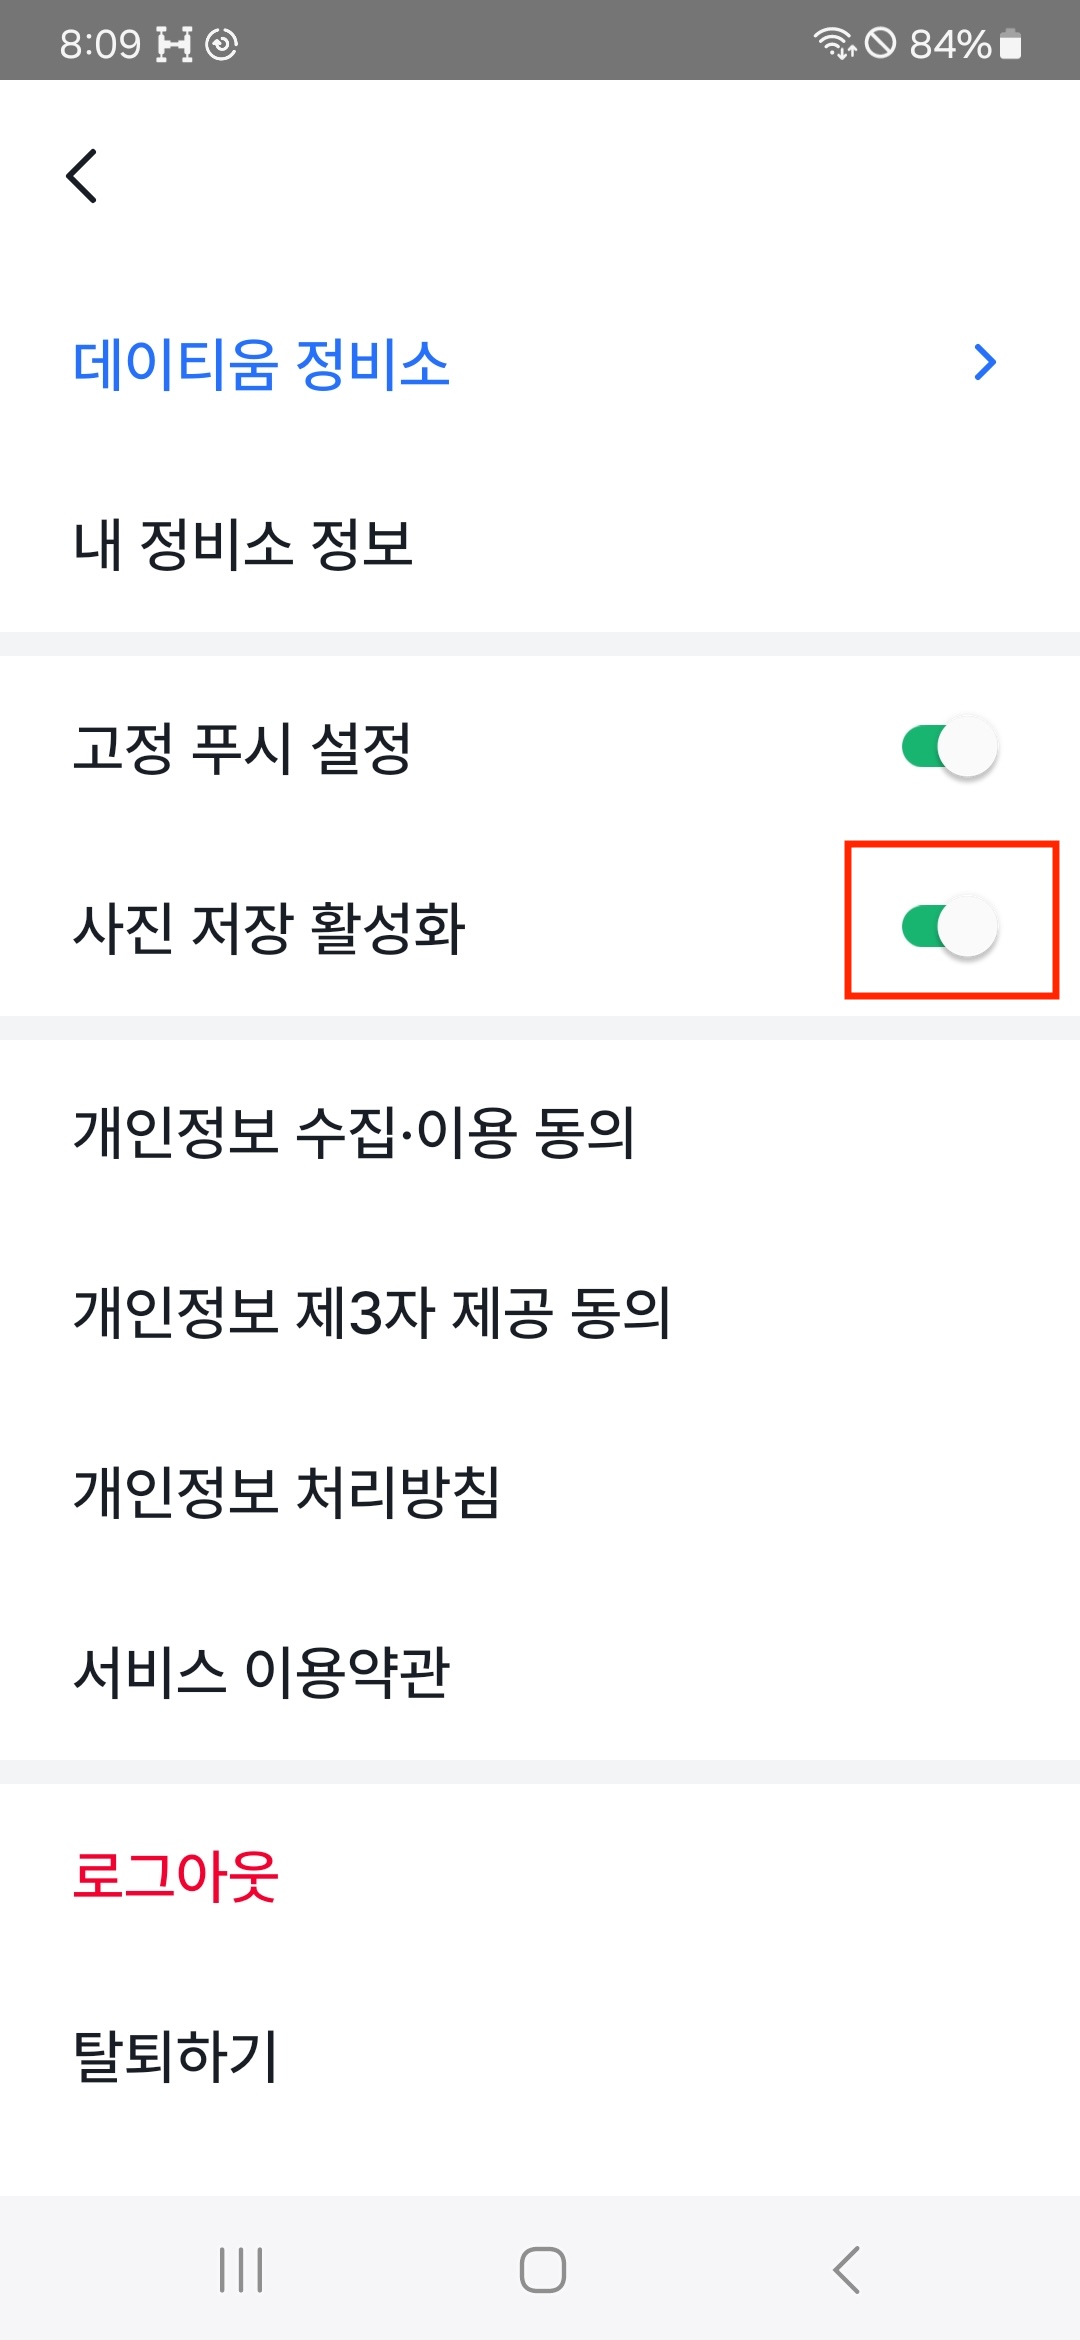This screenshot has width=1080, height=2340.
Task: Open 서비스 이용약관 terms
Action: [262, 1672]
